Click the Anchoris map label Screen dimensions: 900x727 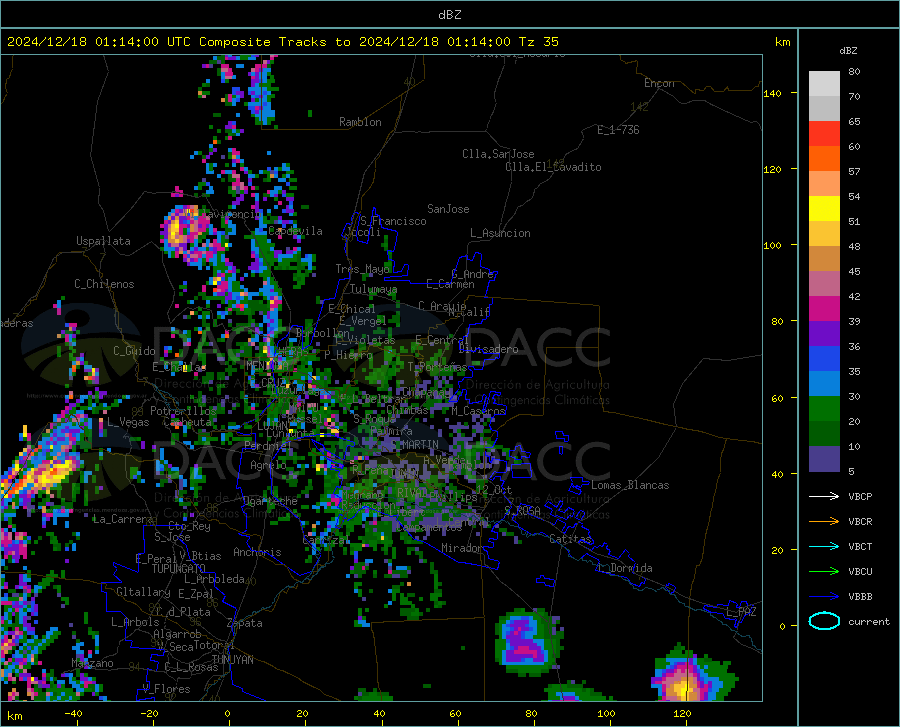(257, 552)
